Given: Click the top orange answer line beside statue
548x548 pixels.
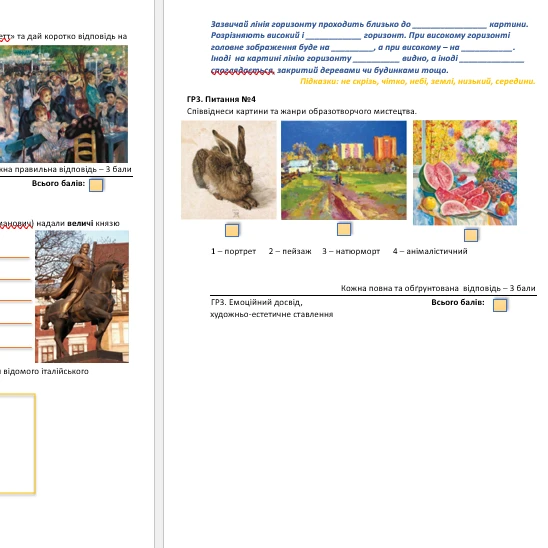Looking at the screenshot, I should tap(15, 258).
